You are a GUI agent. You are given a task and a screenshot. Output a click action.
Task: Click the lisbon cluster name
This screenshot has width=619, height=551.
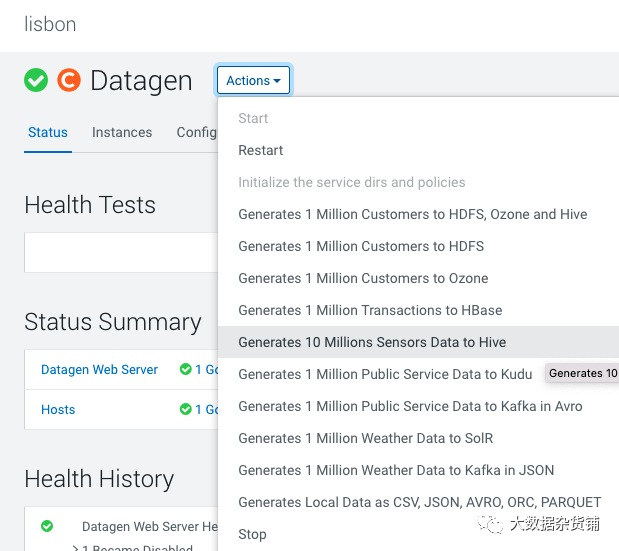coord(50,24)
